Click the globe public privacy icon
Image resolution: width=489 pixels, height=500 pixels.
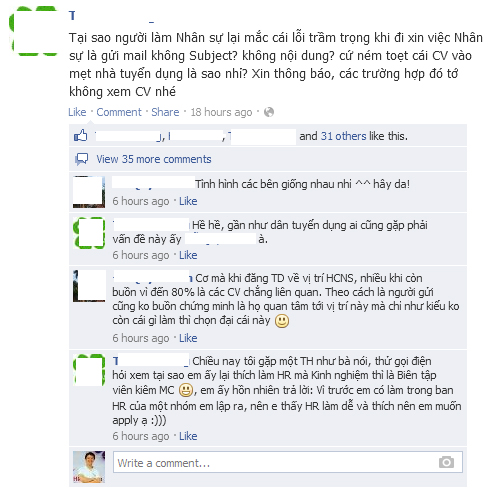point(269,112)
